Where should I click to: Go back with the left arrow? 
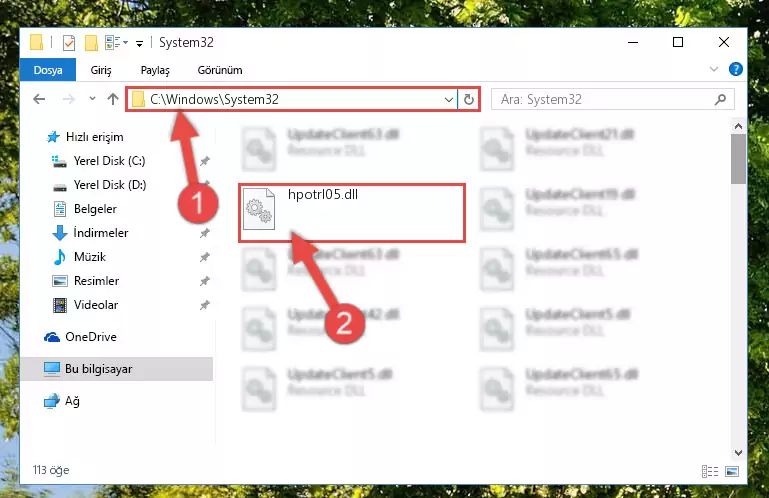(x=39, y=100)
